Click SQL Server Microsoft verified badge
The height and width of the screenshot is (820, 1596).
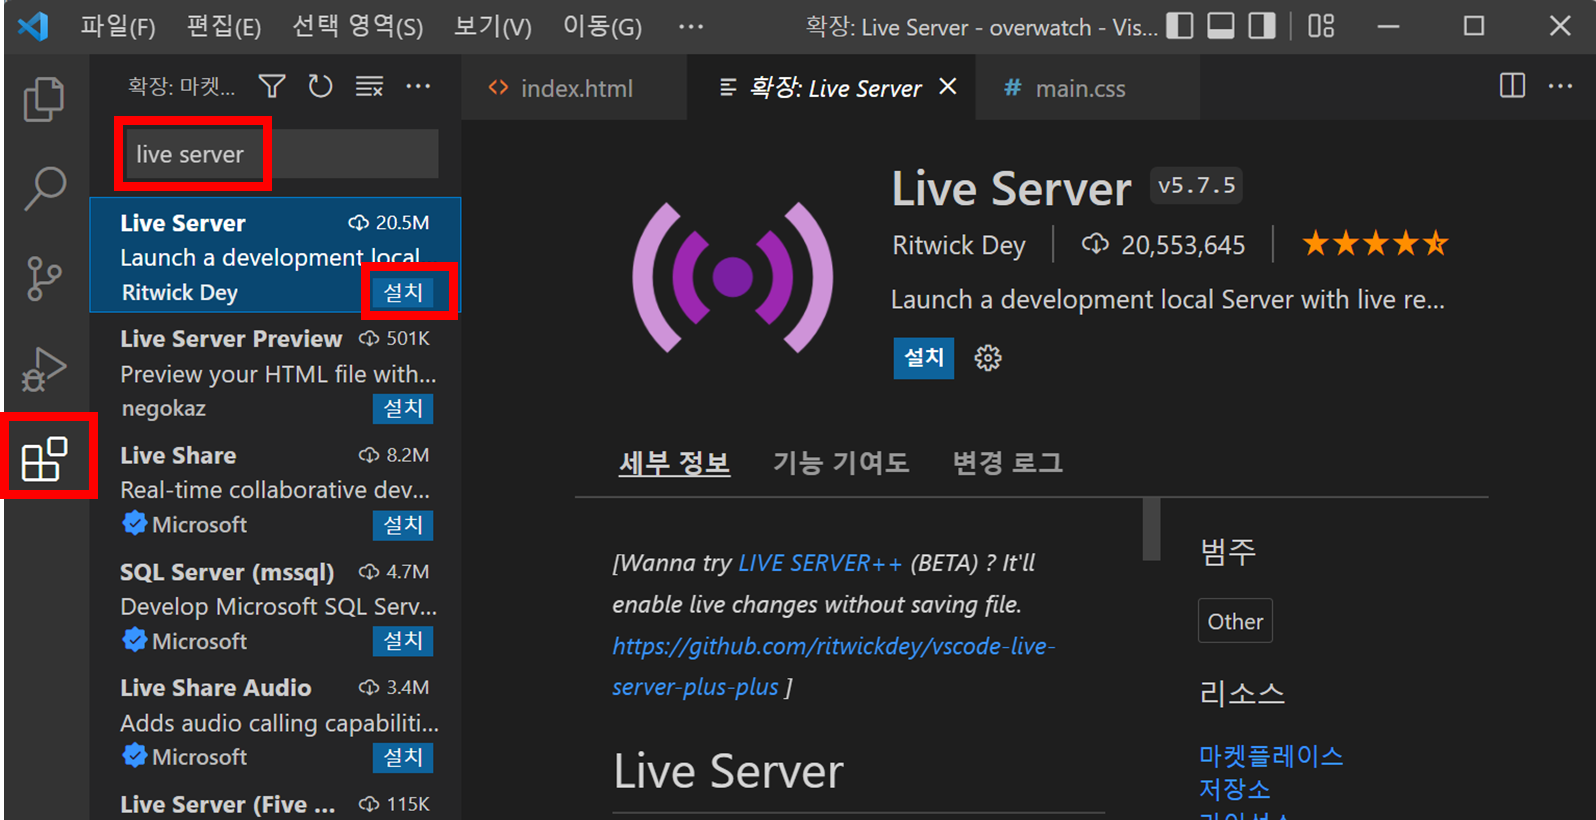[134, 640]
